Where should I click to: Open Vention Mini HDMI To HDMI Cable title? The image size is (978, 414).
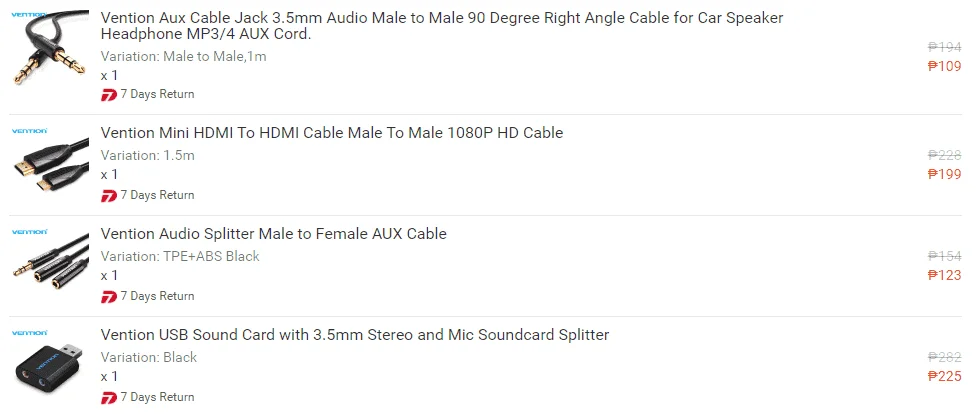tap(332, 133)
